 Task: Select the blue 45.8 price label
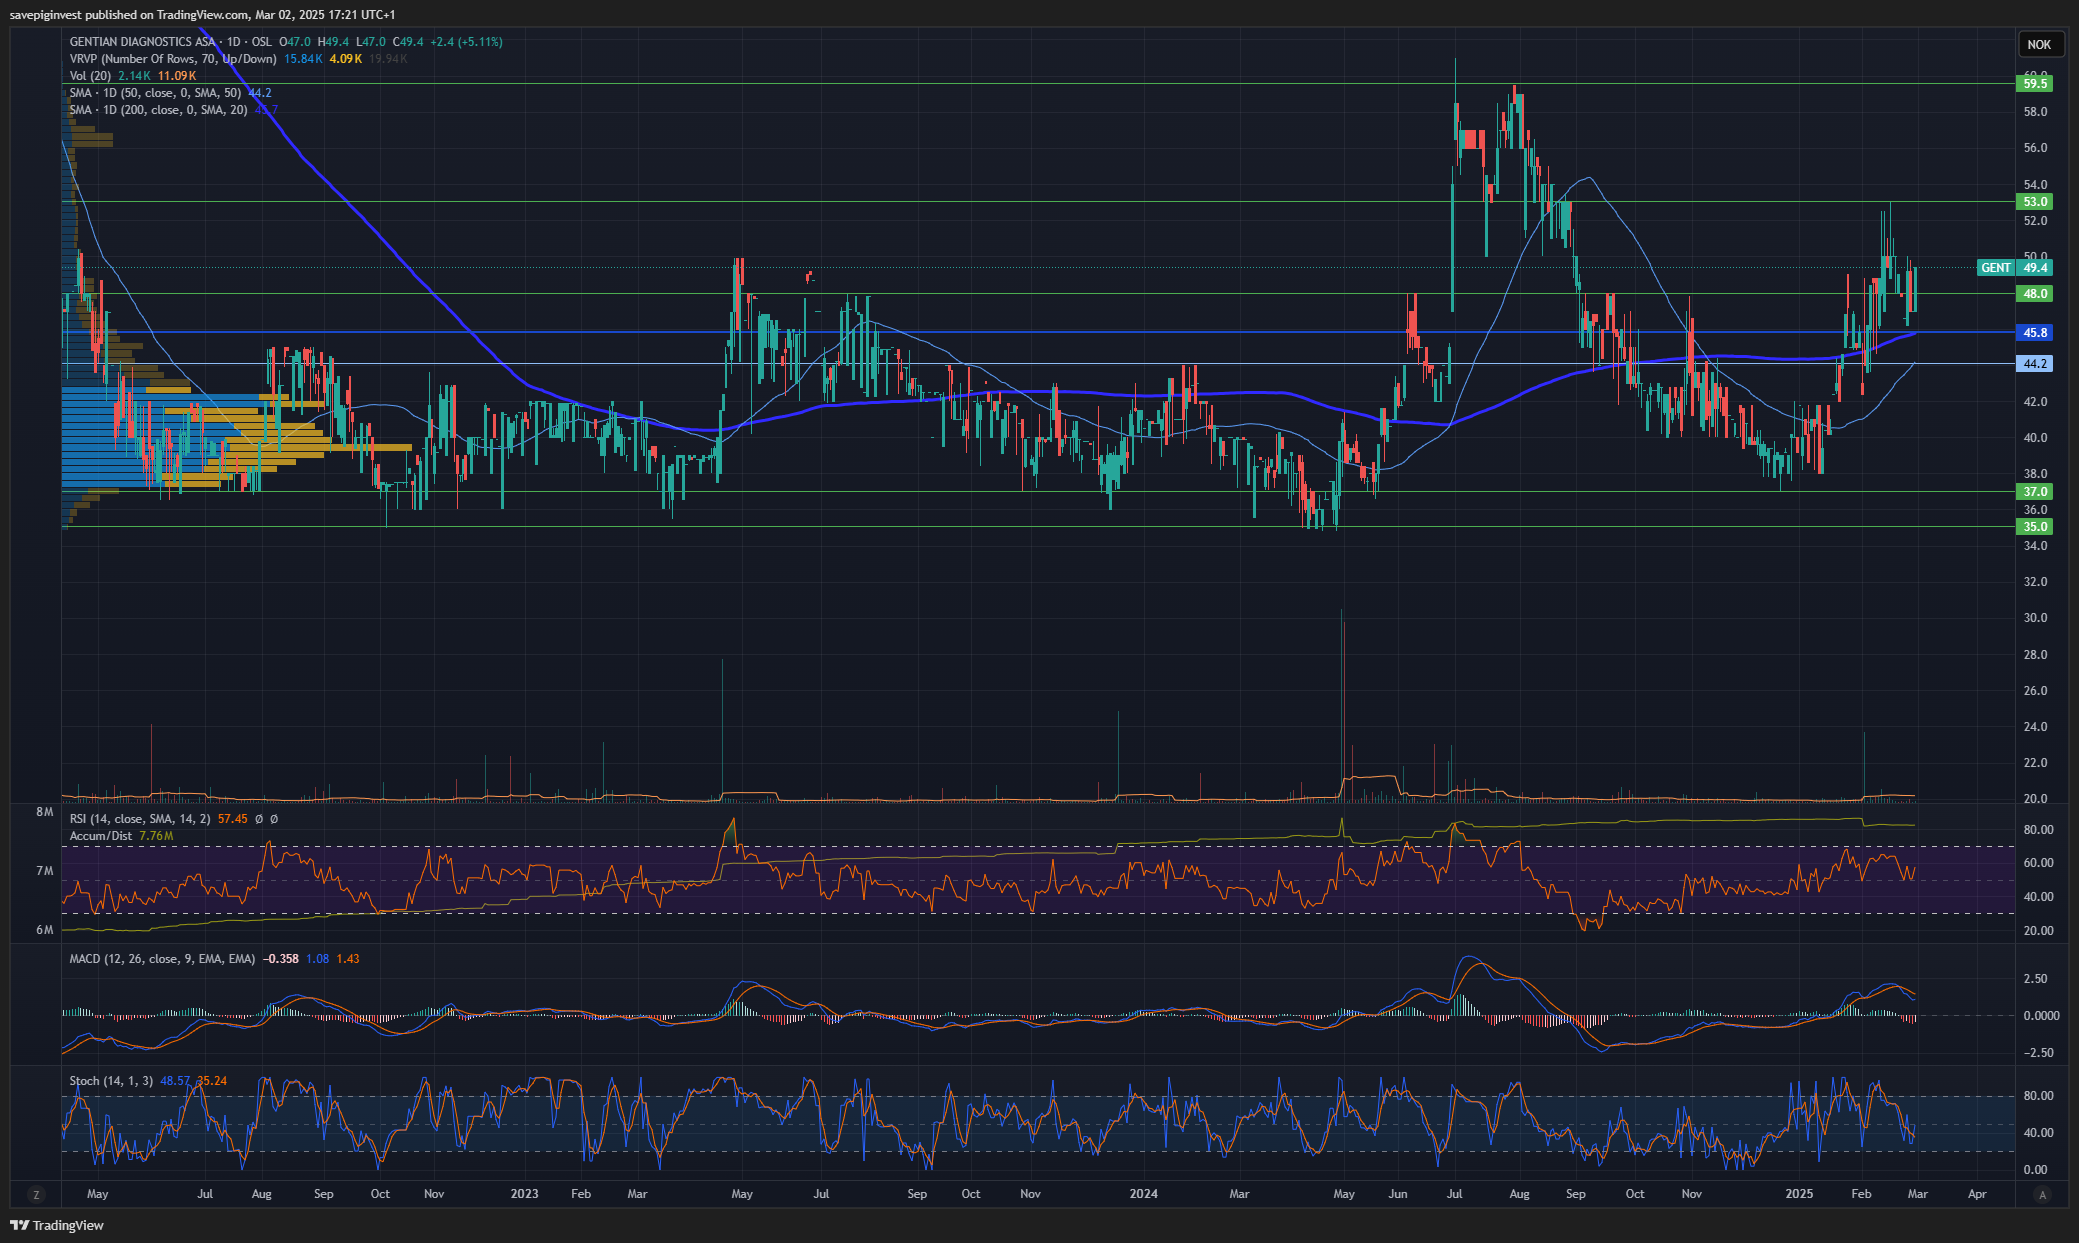pyautogui.click(x=2035, y=333)
